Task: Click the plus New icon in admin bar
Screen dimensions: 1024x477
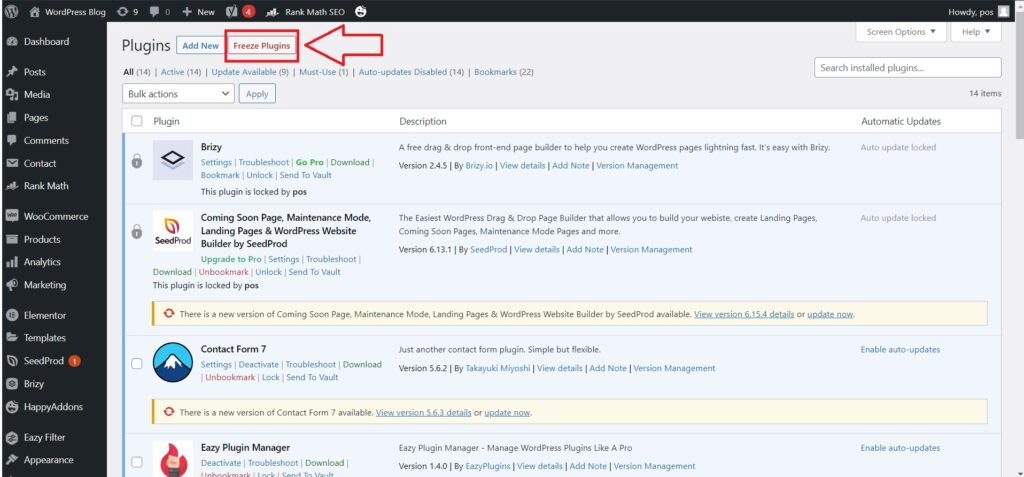Action: pos(187,12)
